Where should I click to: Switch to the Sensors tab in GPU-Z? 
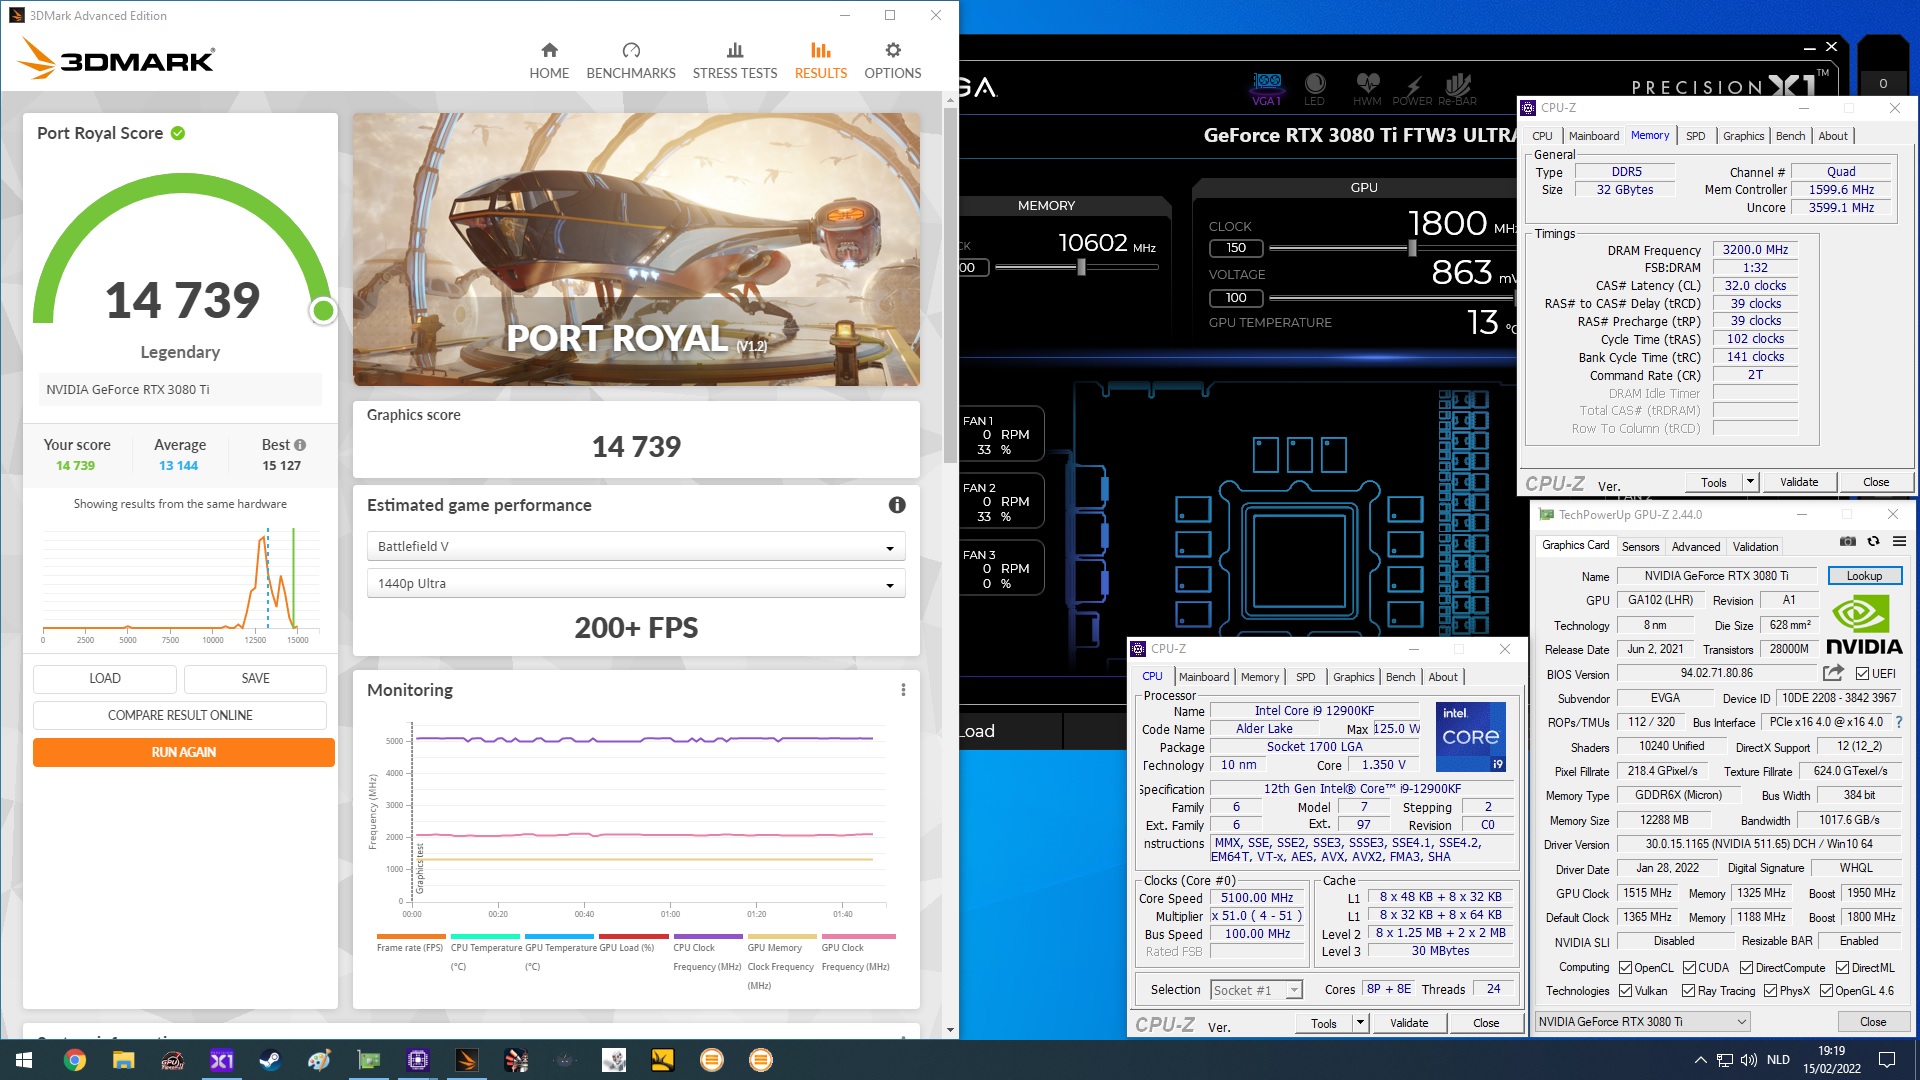point(1640,547)
